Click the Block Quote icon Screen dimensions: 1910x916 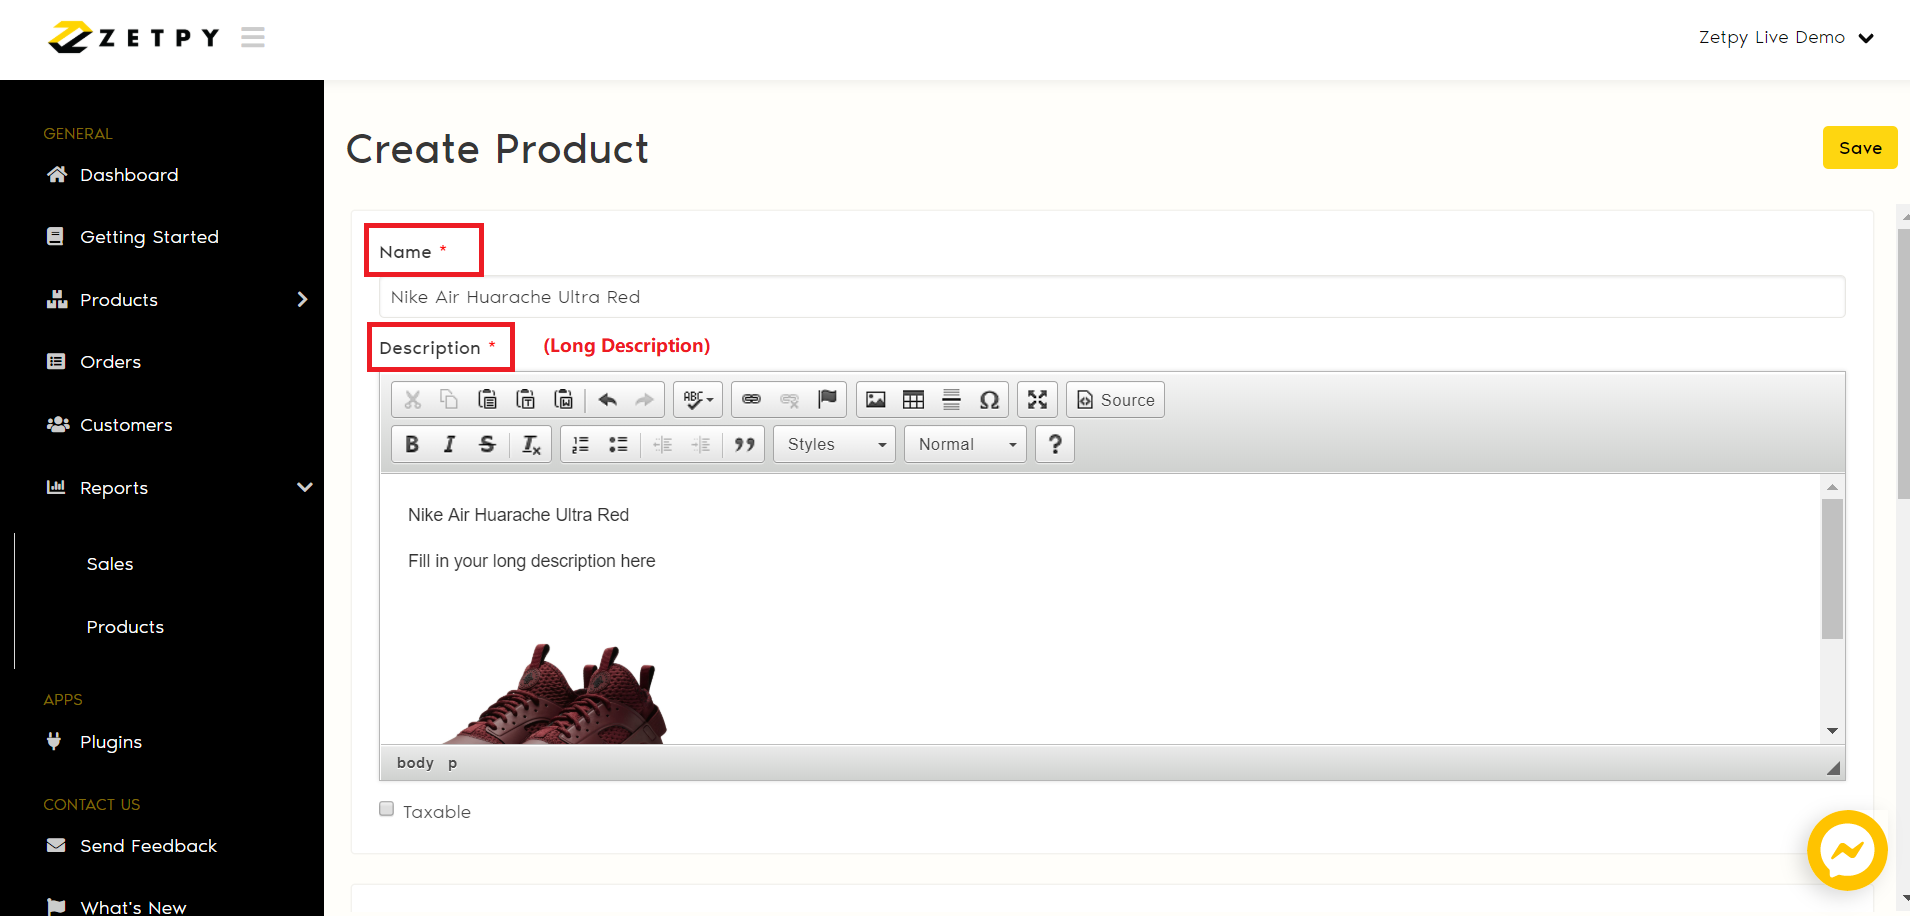pos(744,444)
